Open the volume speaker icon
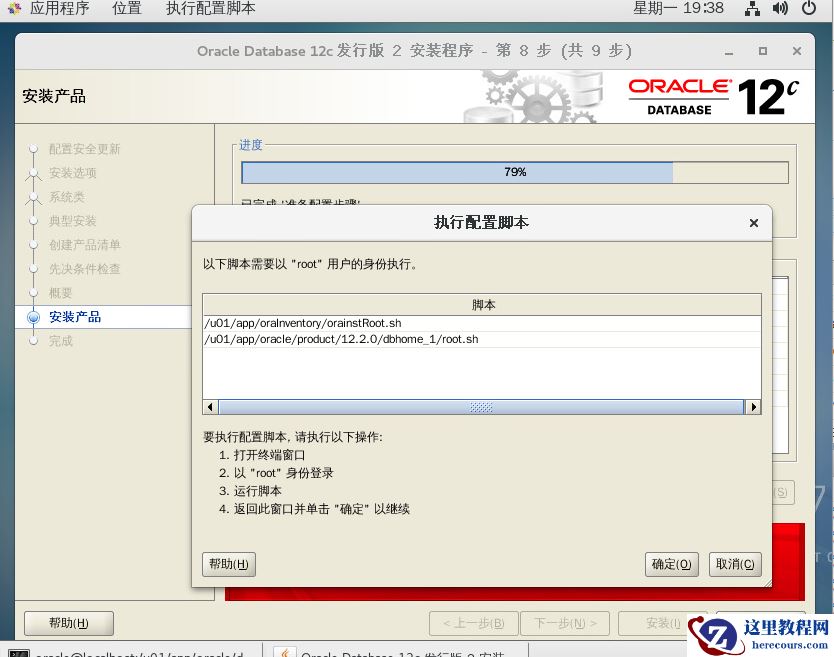Viewport: 834px width, 657px height. click(x=780, y=8)
